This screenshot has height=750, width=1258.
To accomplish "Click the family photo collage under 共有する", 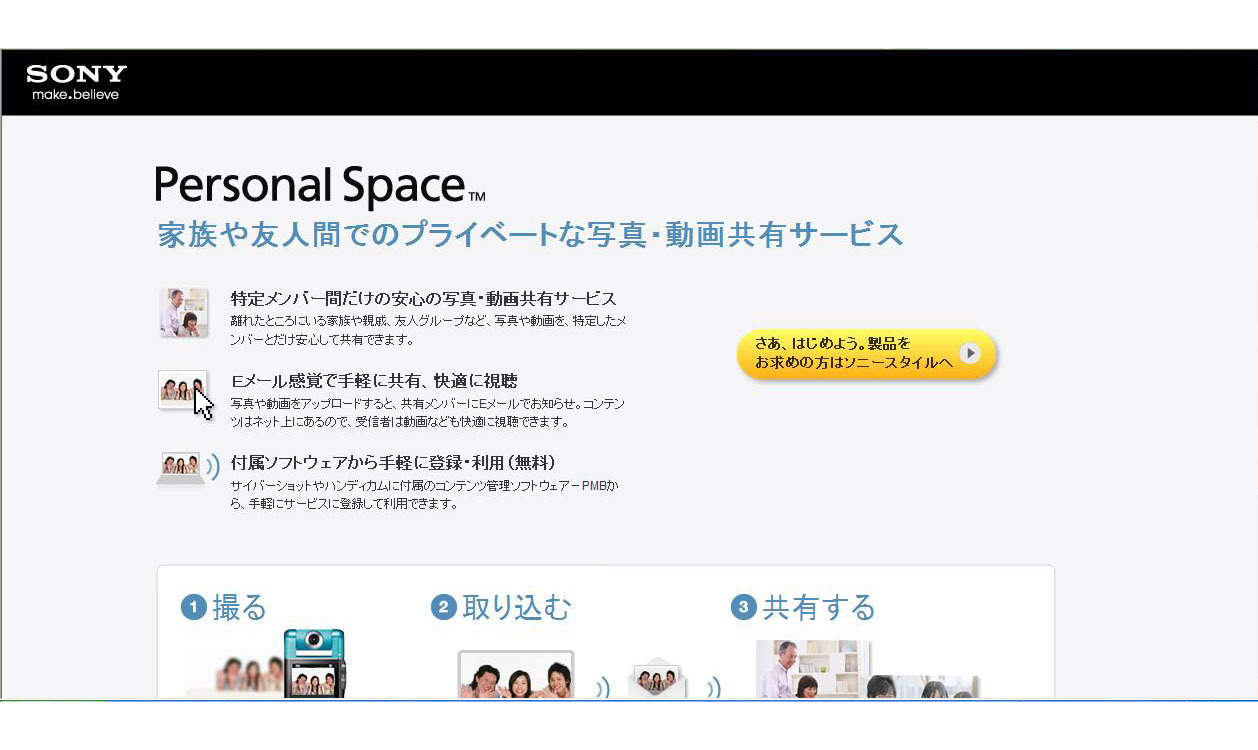I will [866, 669].
